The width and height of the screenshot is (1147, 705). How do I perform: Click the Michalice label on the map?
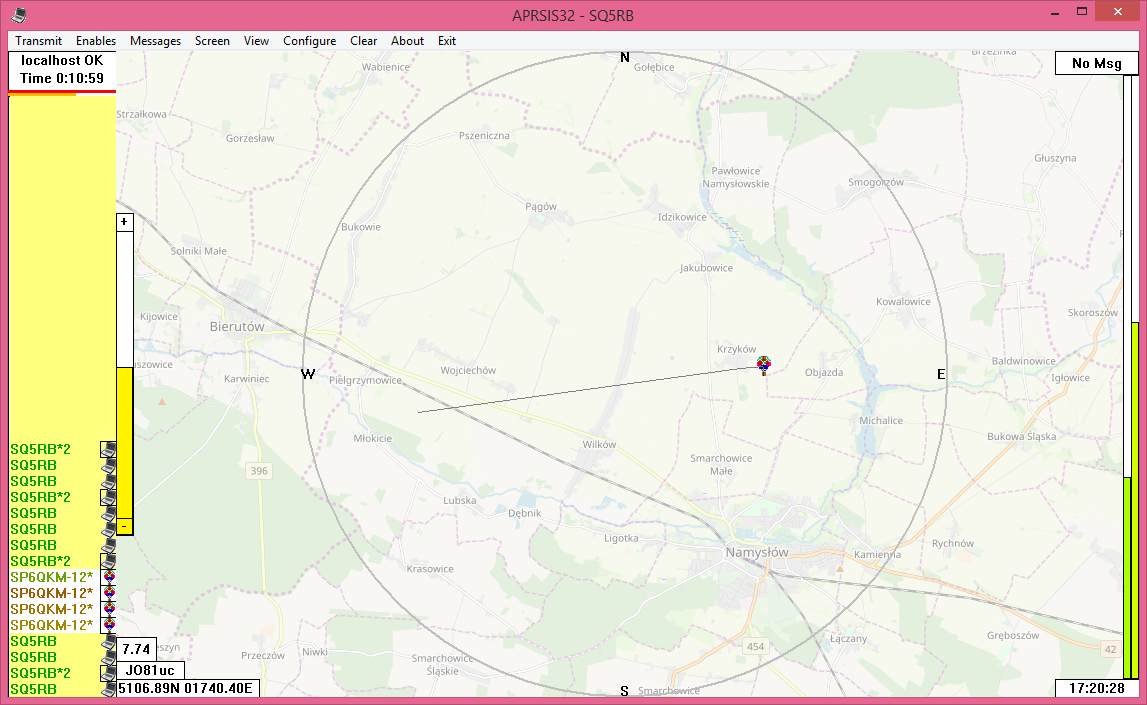coord(881,421)
